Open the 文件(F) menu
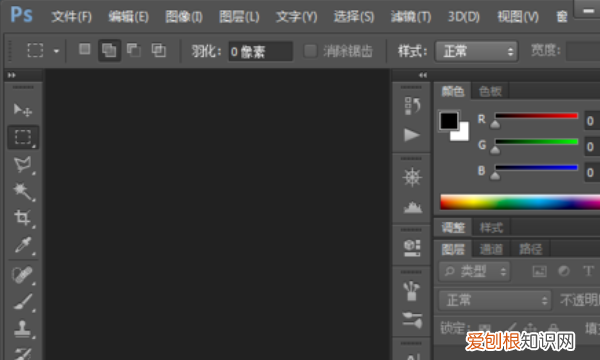This screenshot has width=600, height=360. click(x=72, y=16)
